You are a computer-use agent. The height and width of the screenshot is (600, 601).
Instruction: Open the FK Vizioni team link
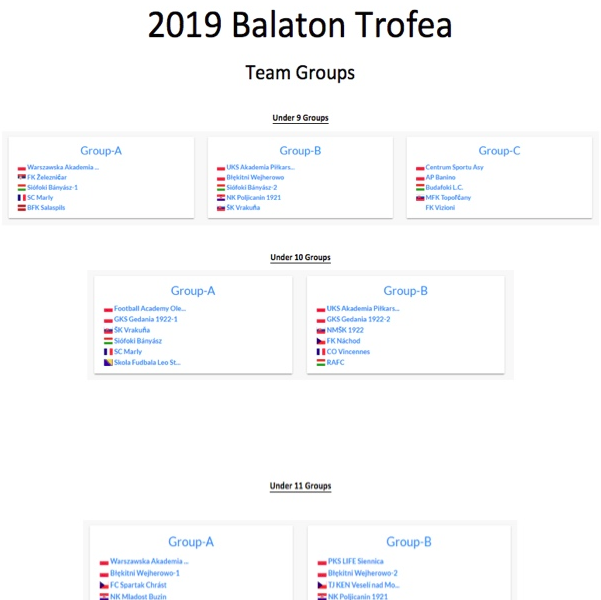[x=440, y=208]
